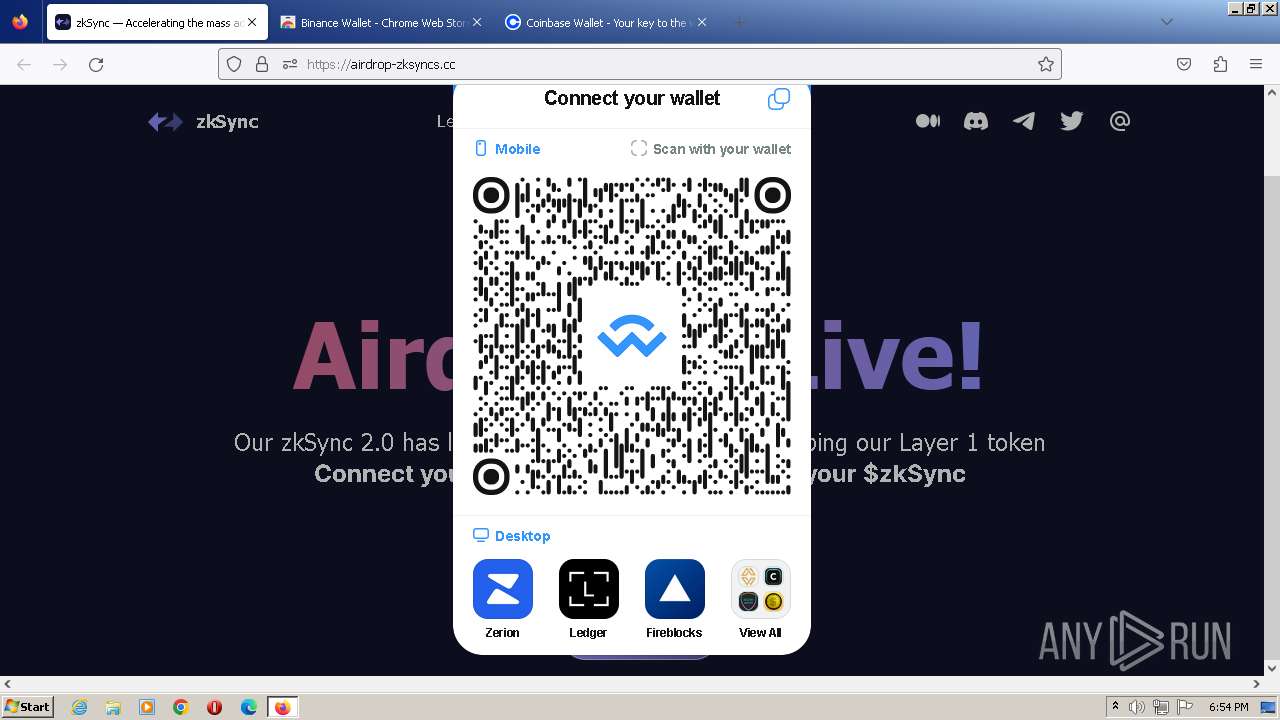Open zkSync Medium page icon
This screenshot has height=720, width=1280.
point(928,121)
